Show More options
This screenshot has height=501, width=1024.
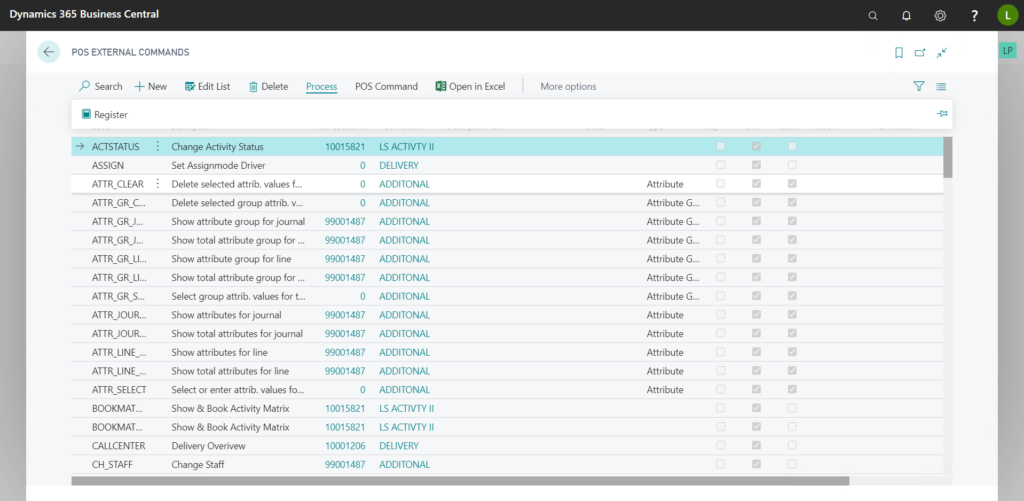(568, 86)
